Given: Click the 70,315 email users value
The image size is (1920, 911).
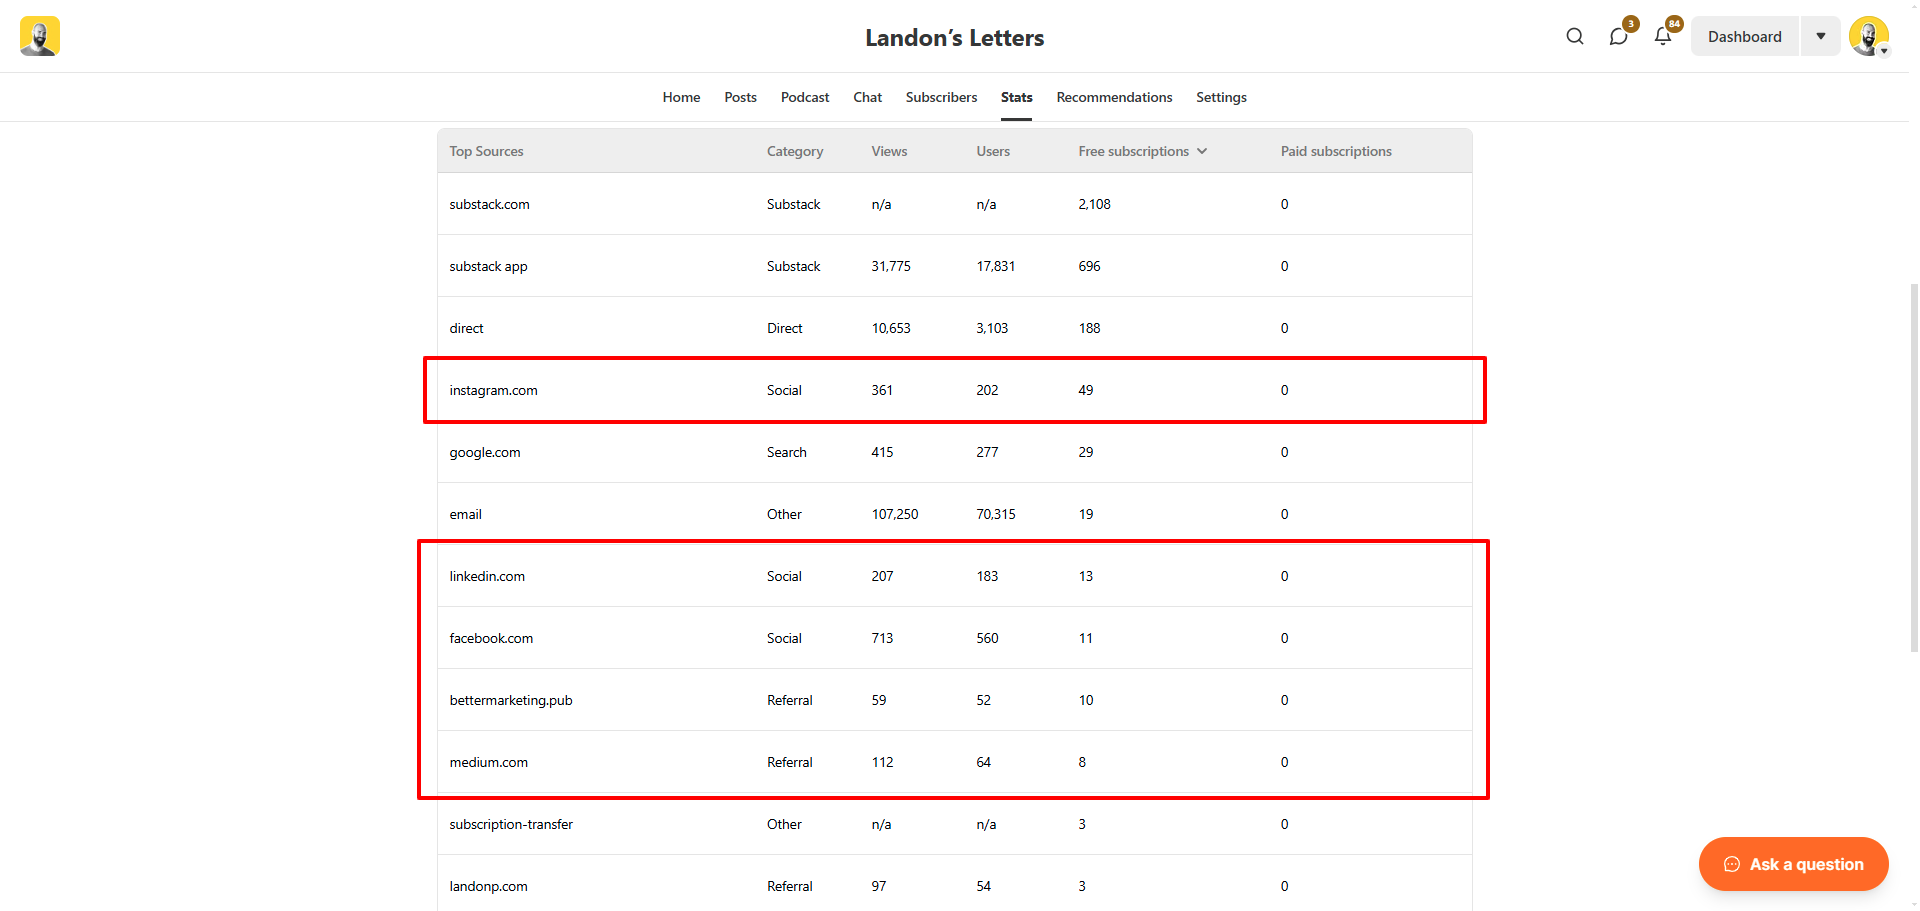Looking at the screenshot, I should pos(996,514).
